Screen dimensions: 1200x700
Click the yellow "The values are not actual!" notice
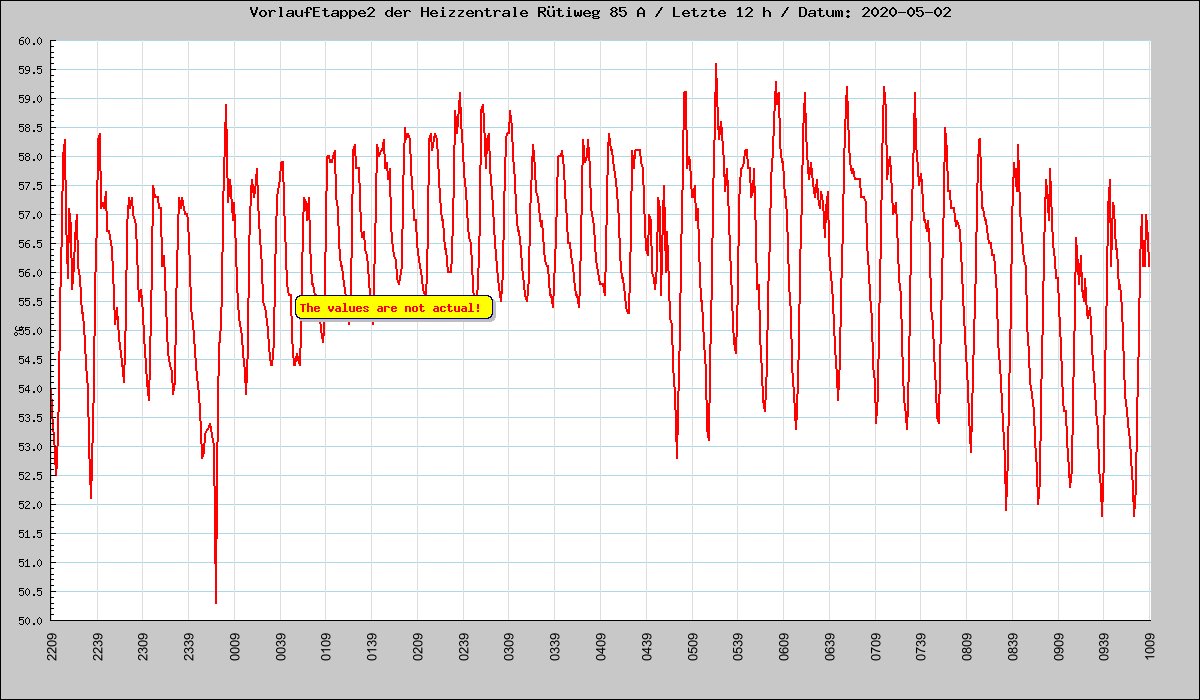tap(394, 308)
